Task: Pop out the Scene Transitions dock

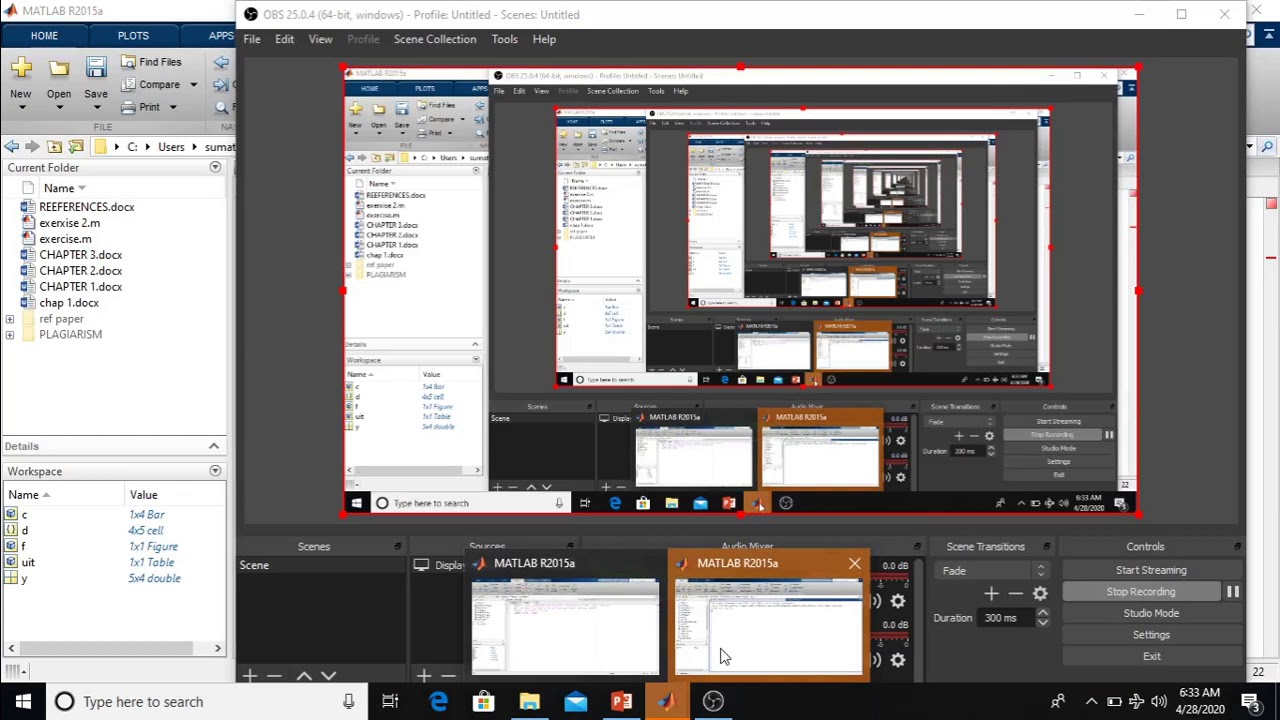Action: point(1046,547)
